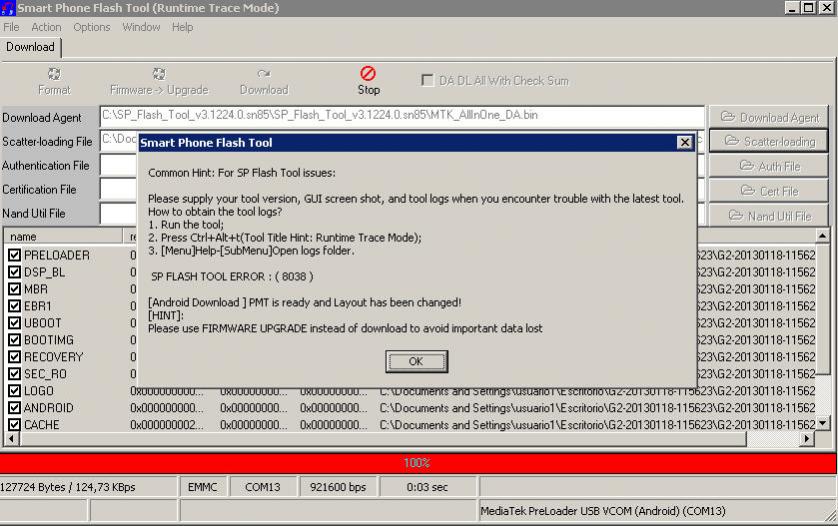
Task: Minimize the Smart Phone Flash Tool window
Action: (x=793, y=7)
